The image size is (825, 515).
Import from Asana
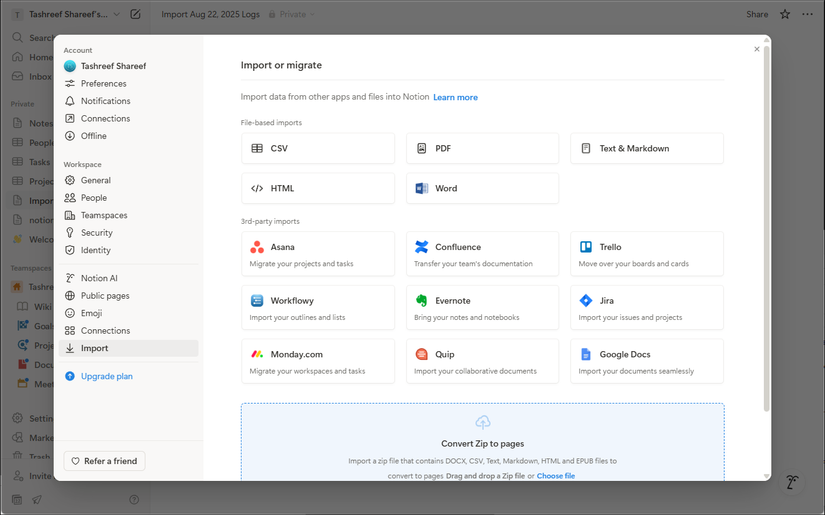point(317,255)
